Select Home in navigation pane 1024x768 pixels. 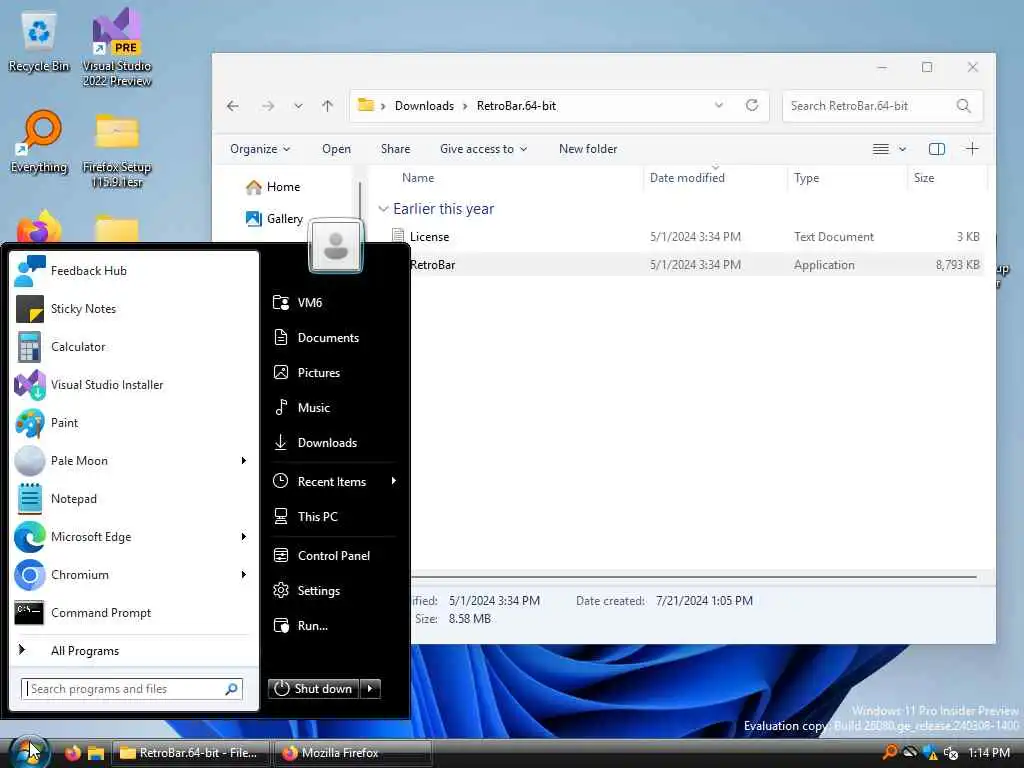click(283, 187)
